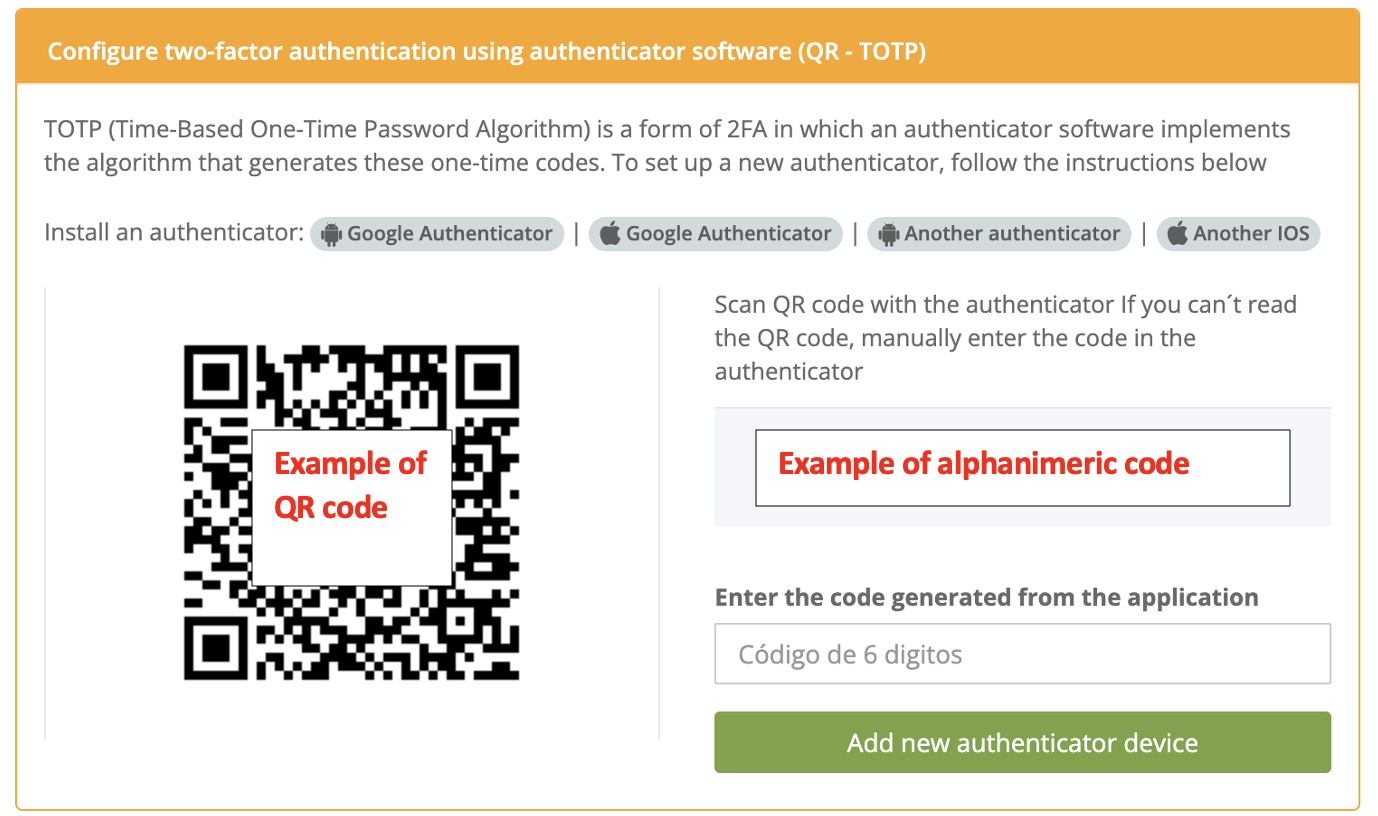Viewport: 1378px width, 816px height.
Task: Follow the Another IOS link text
Action: (x=1250, y=234)
